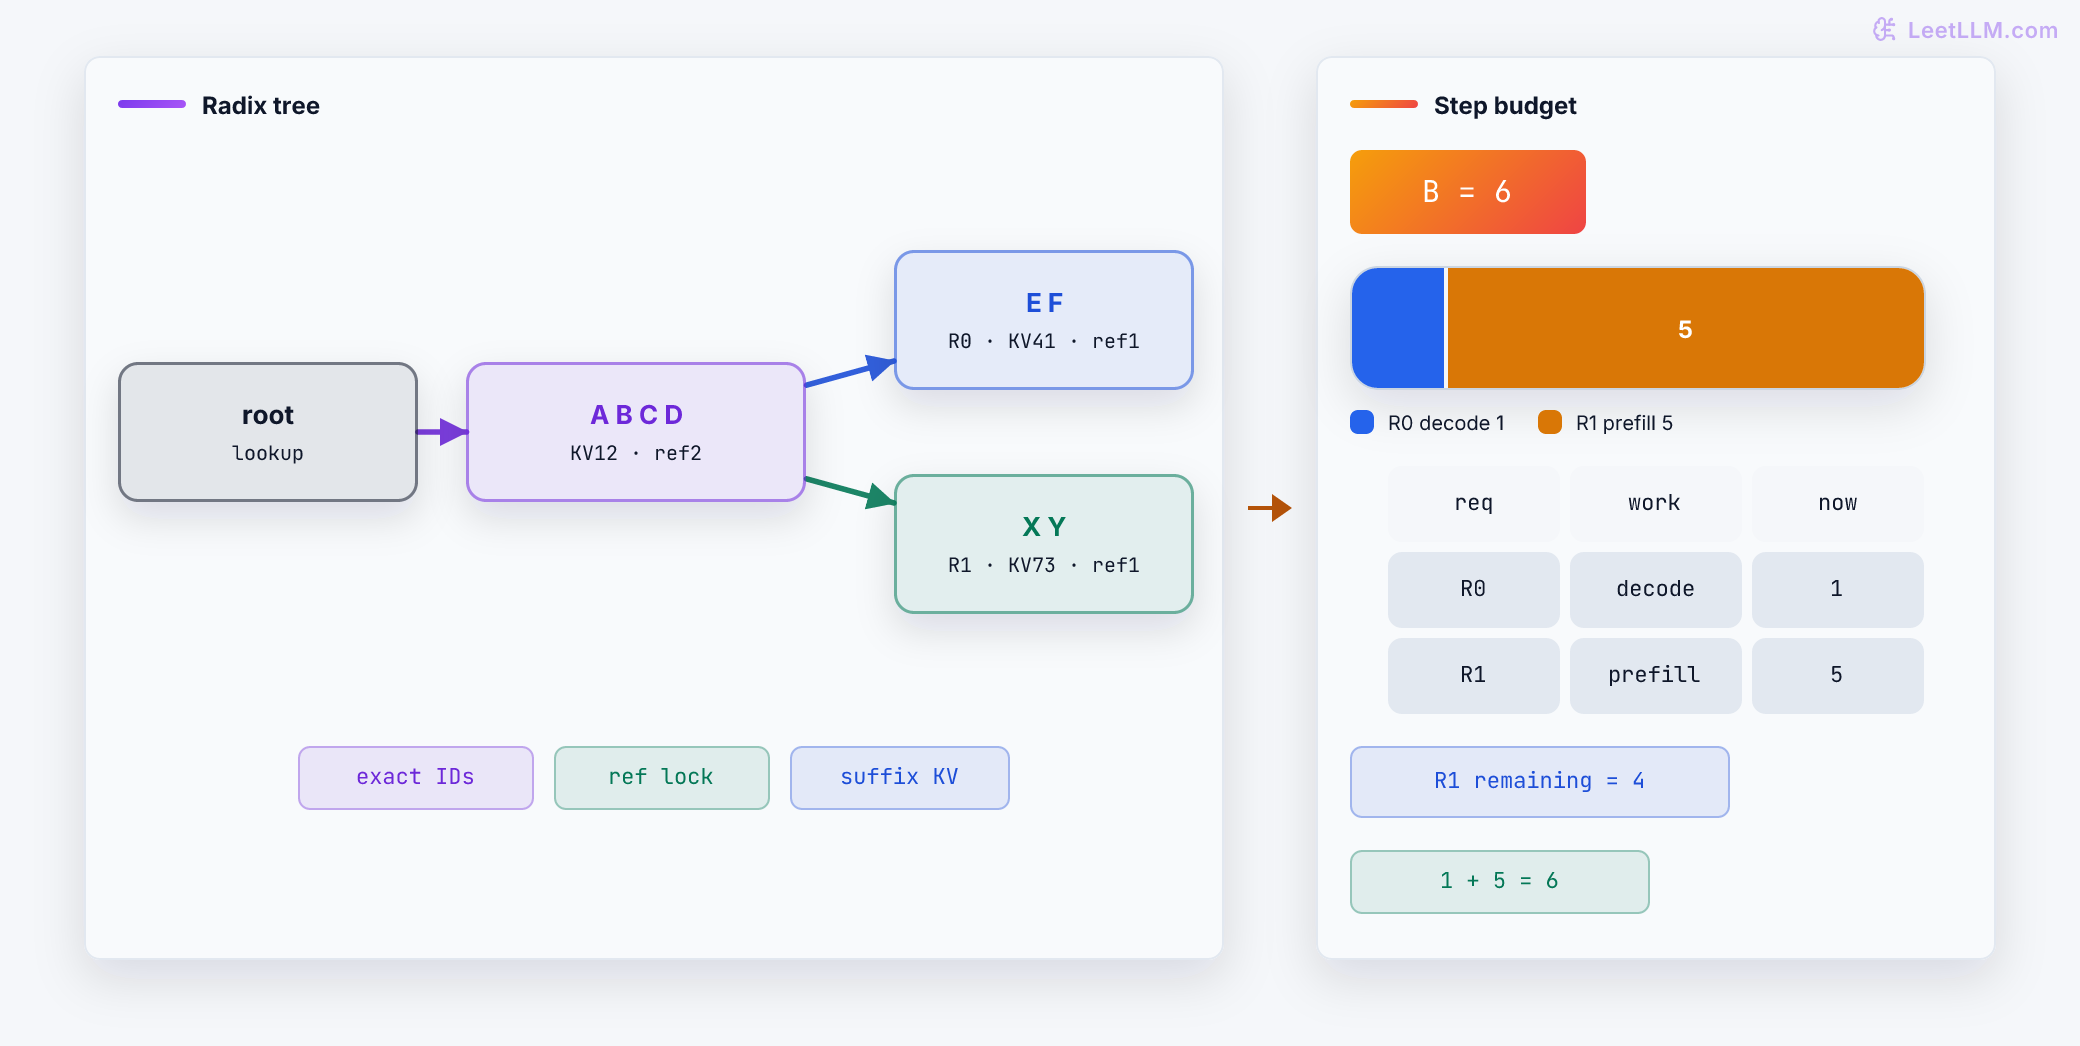Click the blue R0 decode bar segment

1398,328
